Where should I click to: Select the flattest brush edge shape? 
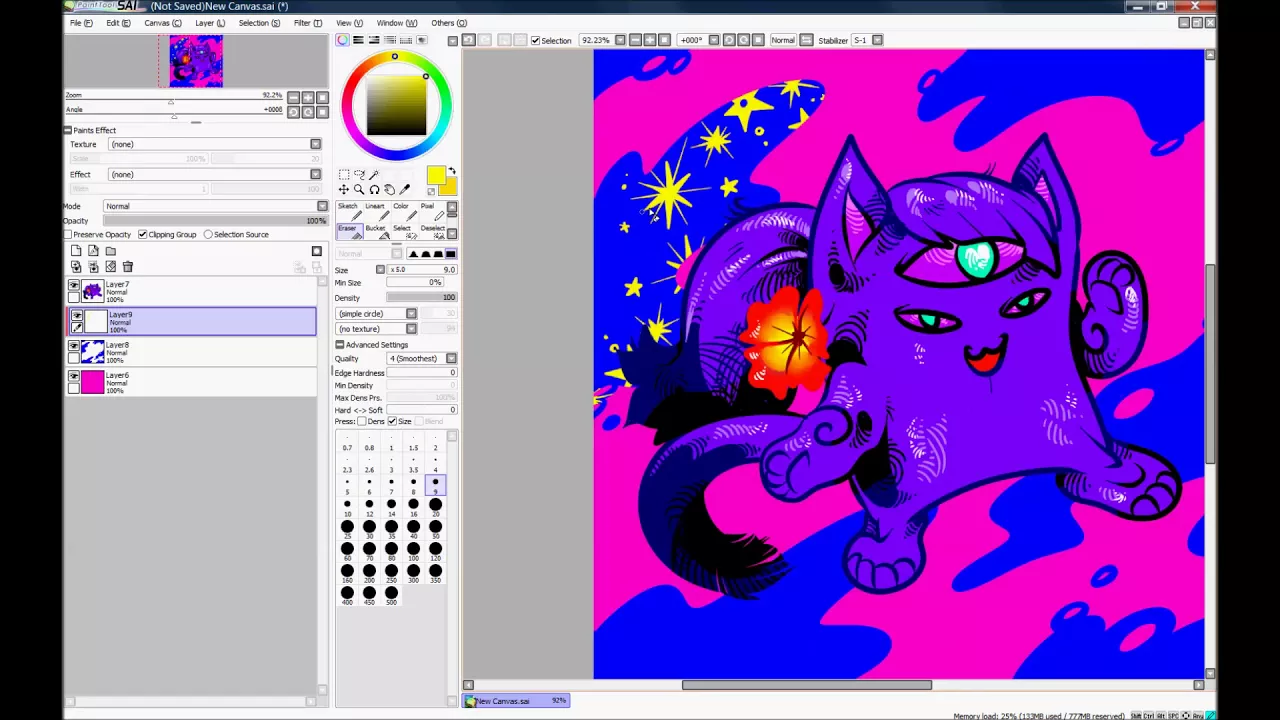[451, 254]
